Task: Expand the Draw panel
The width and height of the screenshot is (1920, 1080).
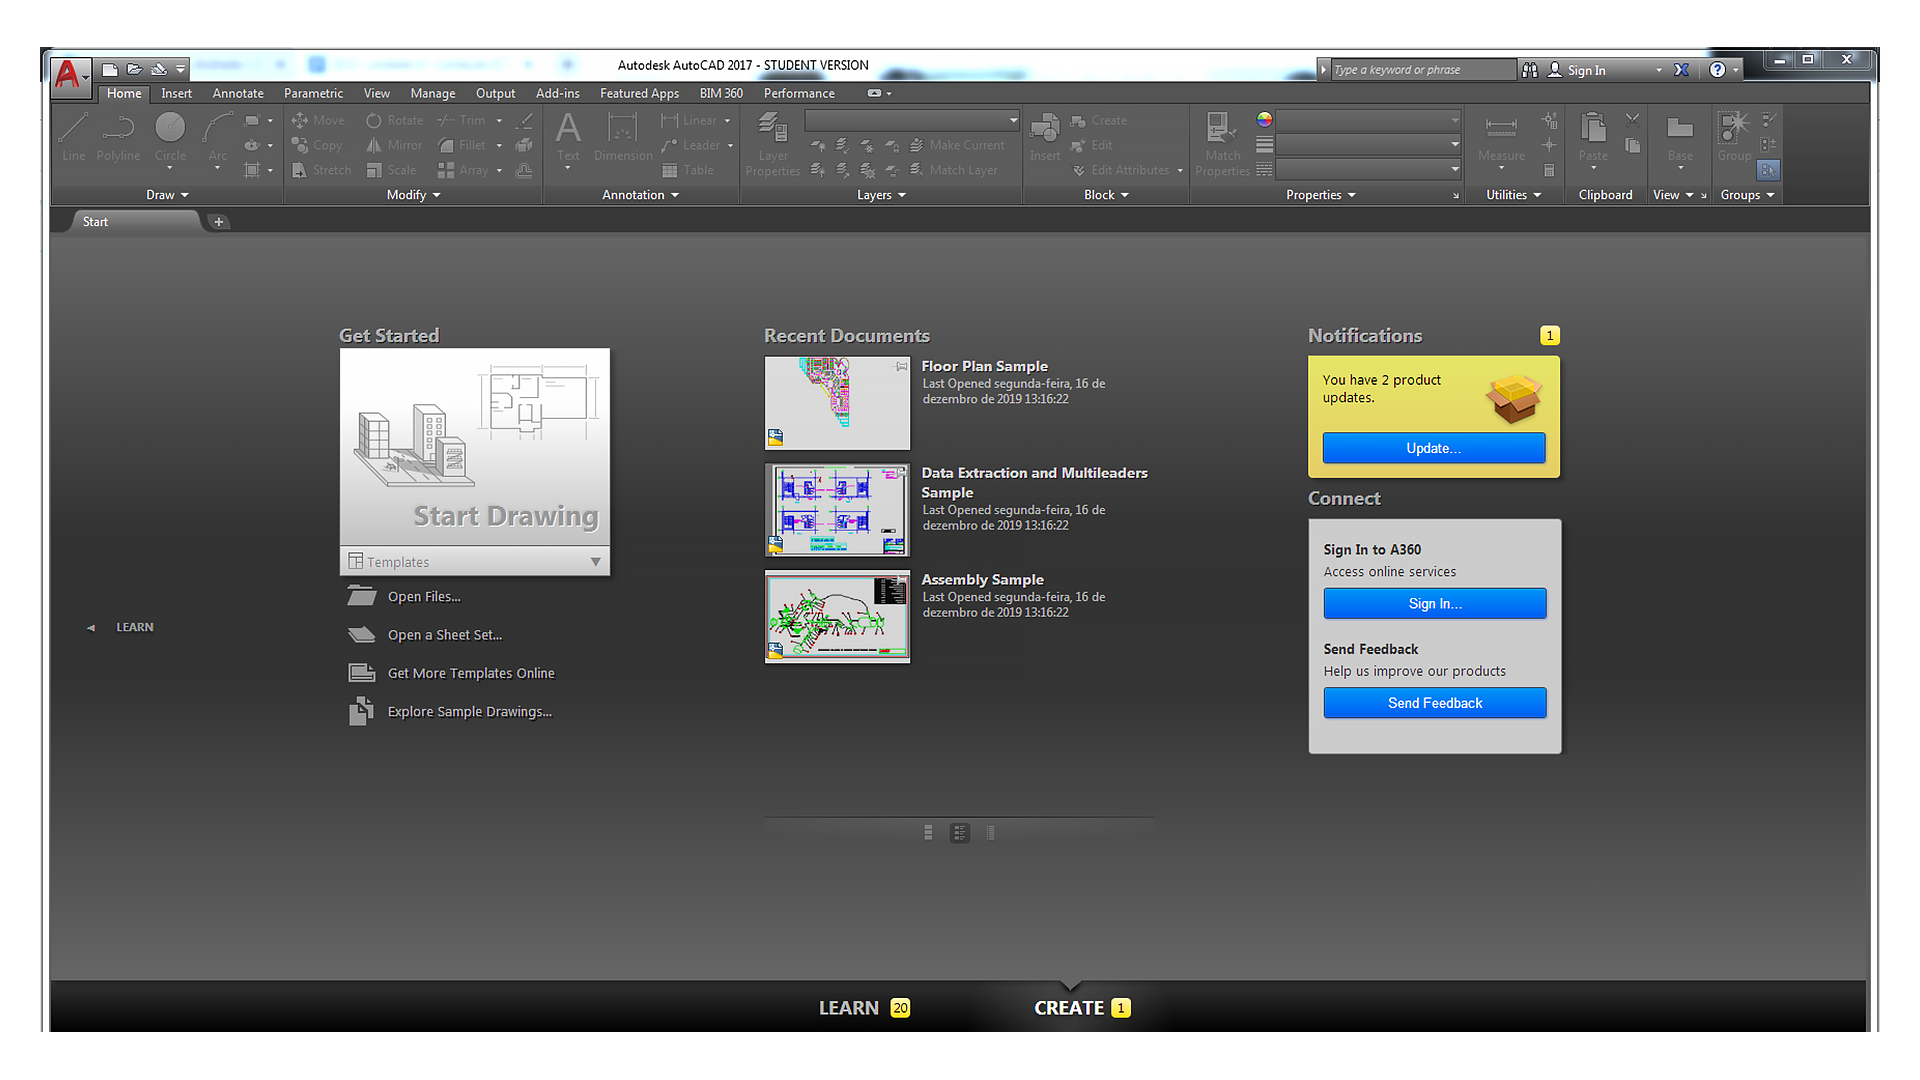Action: point(167,195)
